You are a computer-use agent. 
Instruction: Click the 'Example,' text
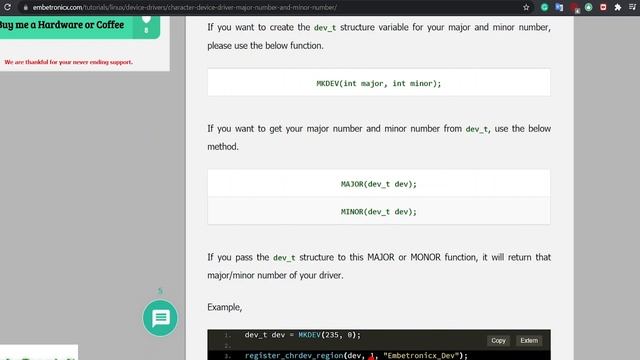pyautogui.click(x=224, y=307)
